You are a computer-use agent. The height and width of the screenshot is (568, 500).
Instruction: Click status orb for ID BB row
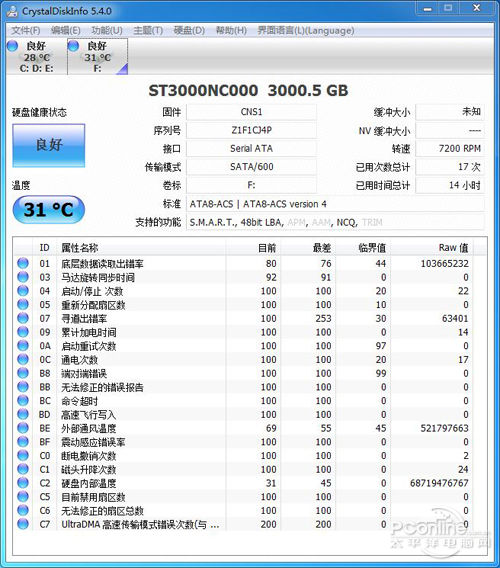(x=23, y=387)
